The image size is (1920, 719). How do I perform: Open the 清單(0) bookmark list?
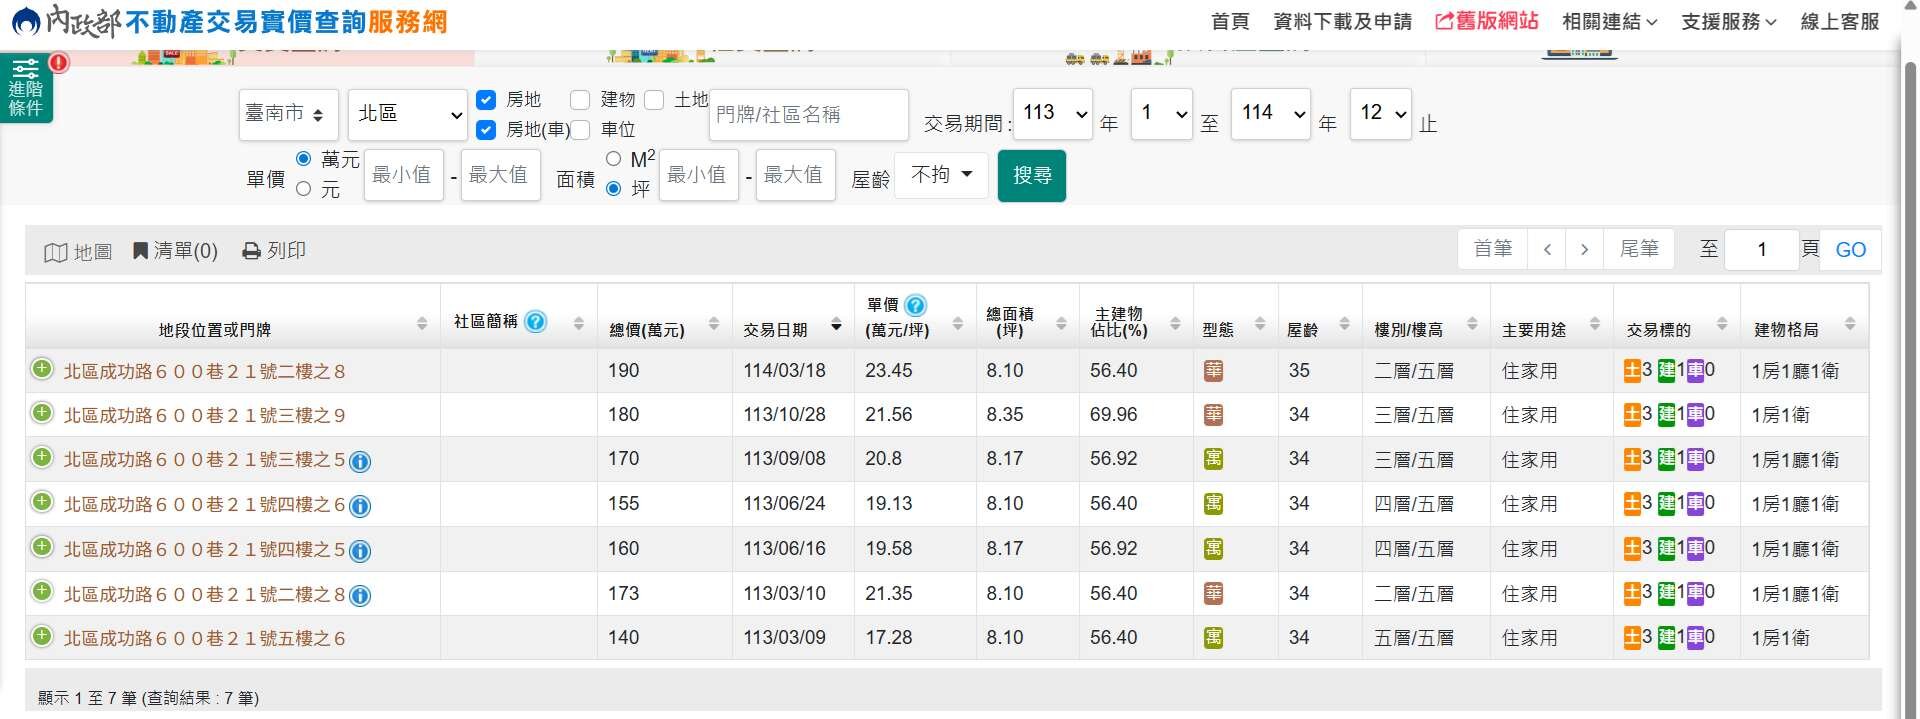pos(175,251)
